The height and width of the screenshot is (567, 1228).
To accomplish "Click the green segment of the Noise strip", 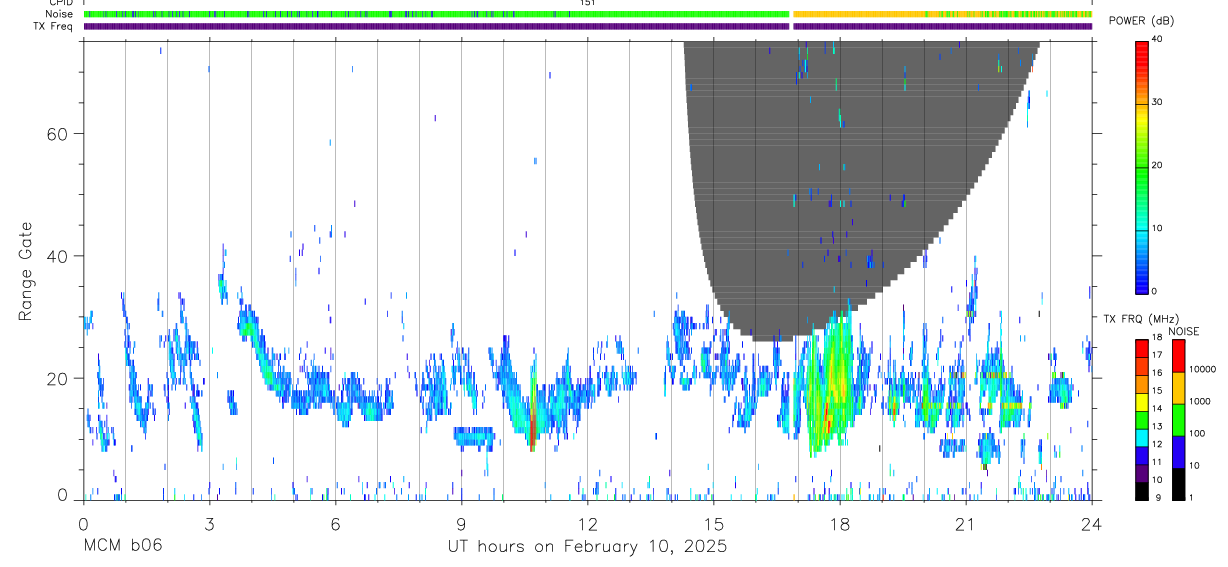I will click(x=436, y=14).
